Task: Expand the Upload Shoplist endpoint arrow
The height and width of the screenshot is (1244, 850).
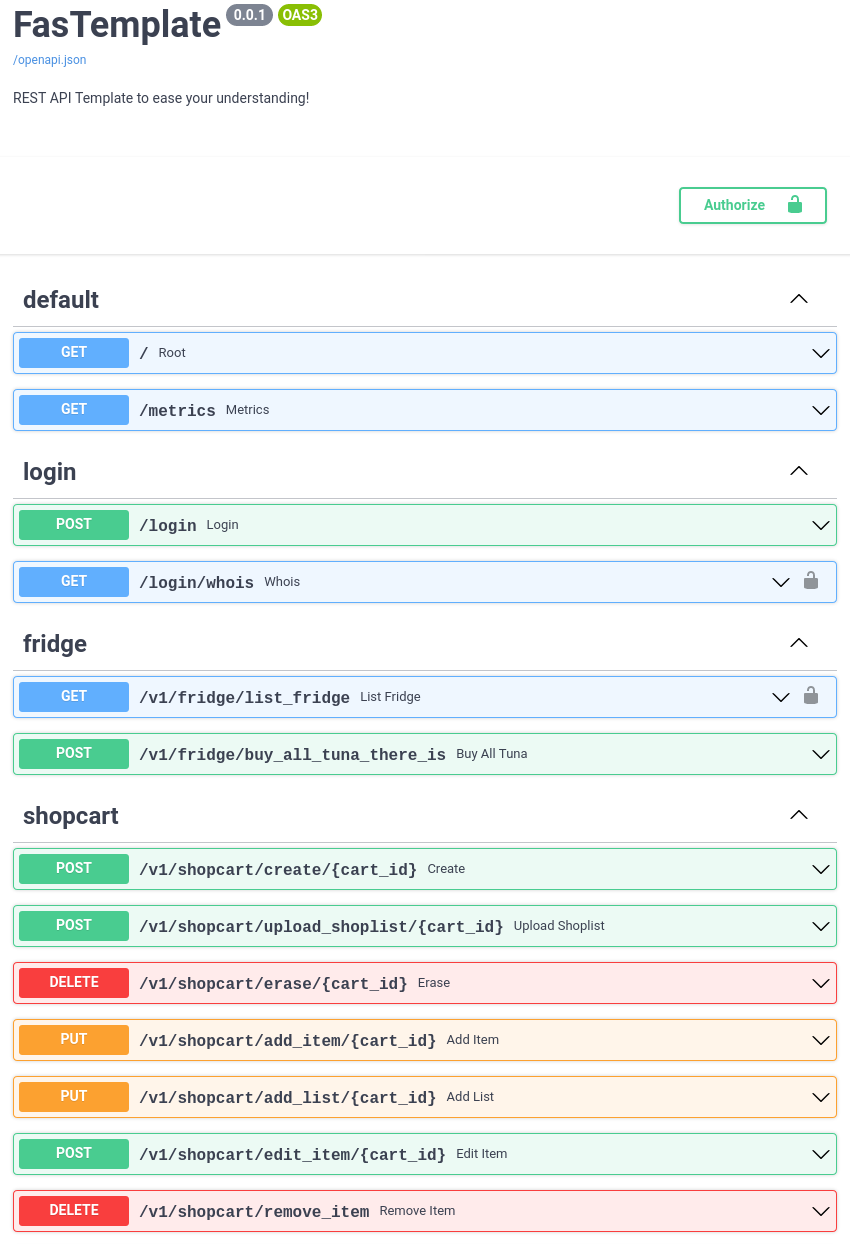Action: pyautogui.click(x=821, y=926)
